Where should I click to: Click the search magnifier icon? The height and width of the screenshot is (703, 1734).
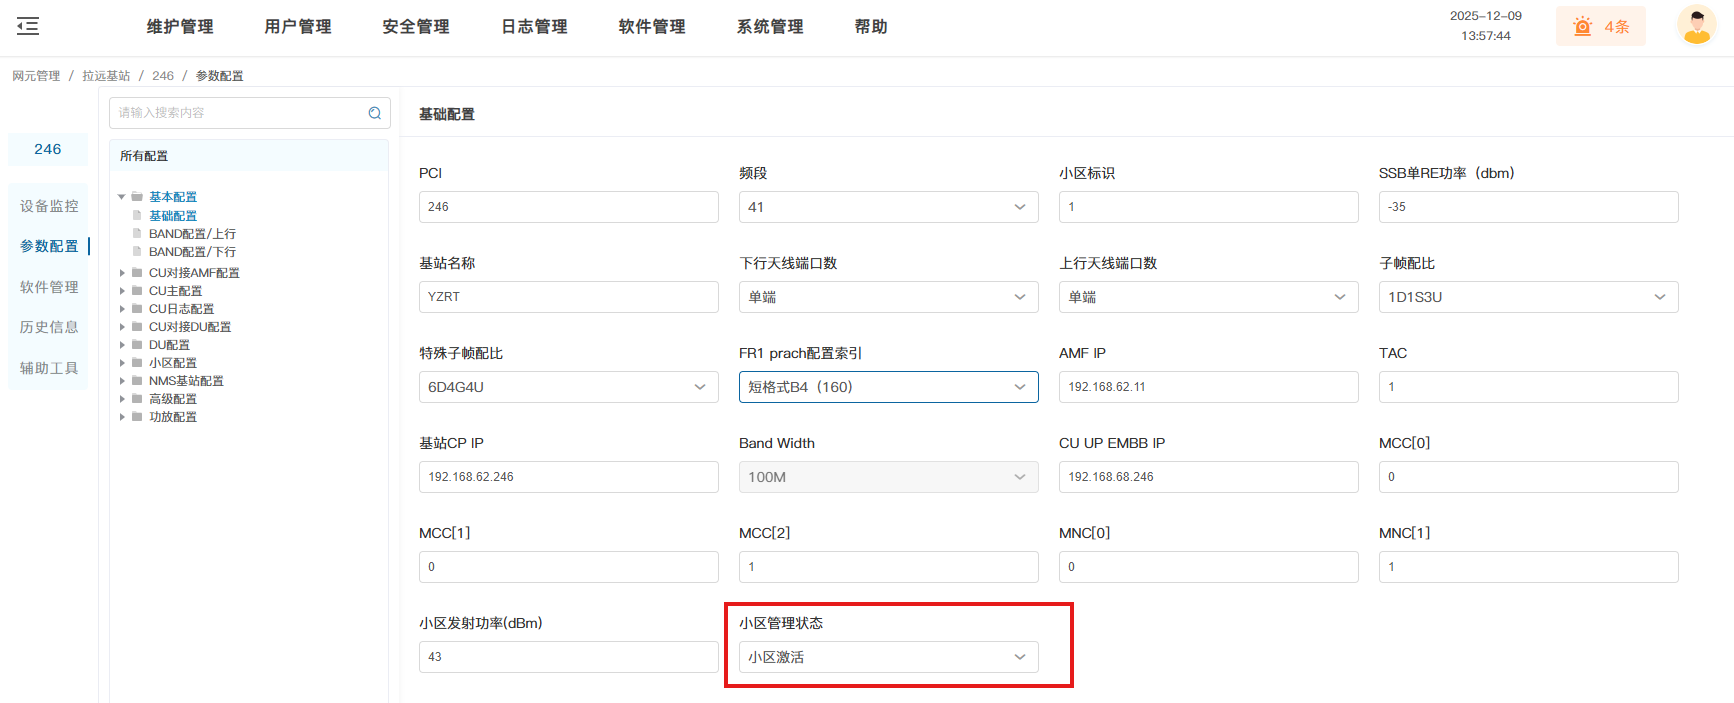[x=375, y=113]
